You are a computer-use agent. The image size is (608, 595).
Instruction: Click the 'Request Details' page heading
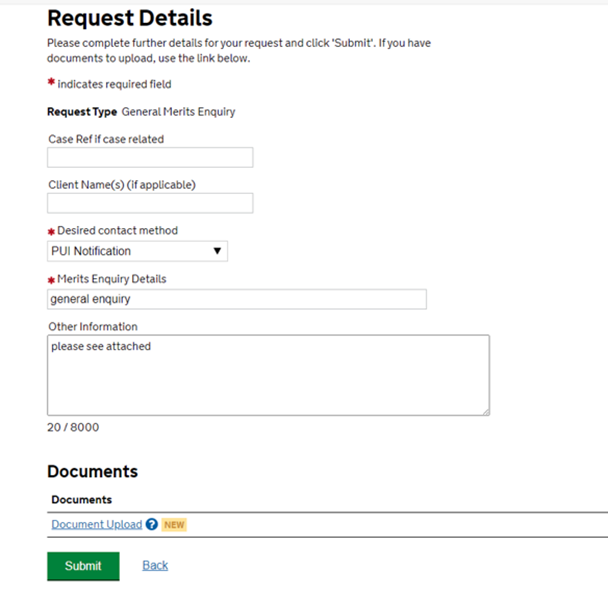click(130, 18)
